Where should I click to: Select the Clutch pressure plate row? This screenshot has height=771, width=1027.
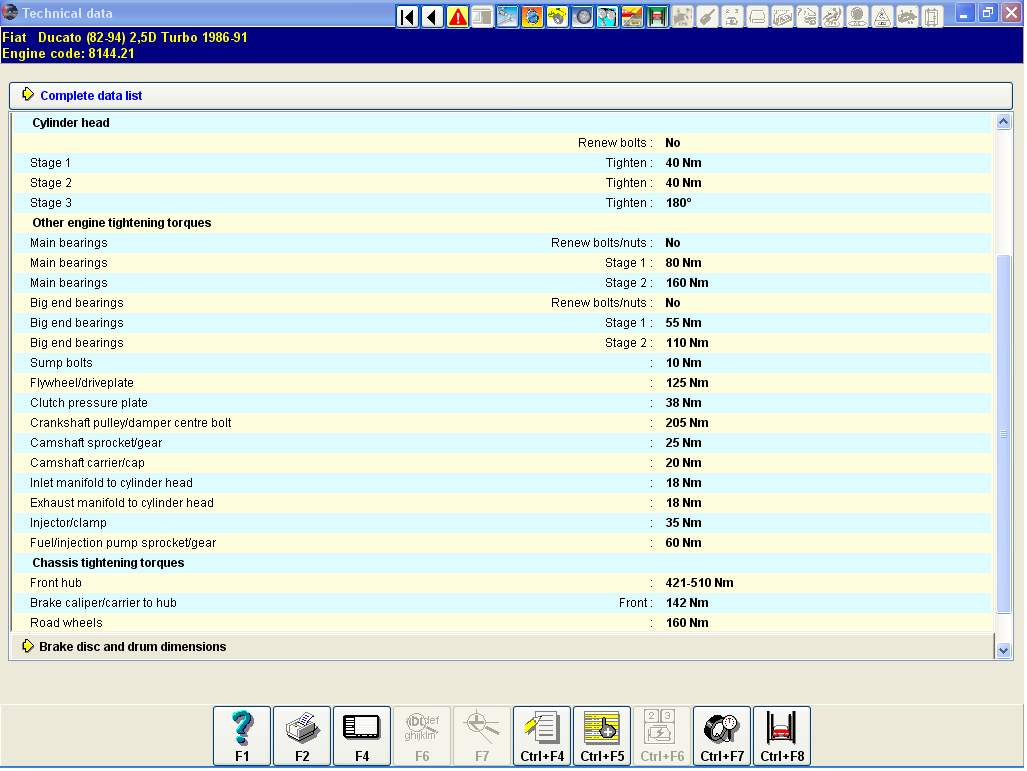pos(502,402)
